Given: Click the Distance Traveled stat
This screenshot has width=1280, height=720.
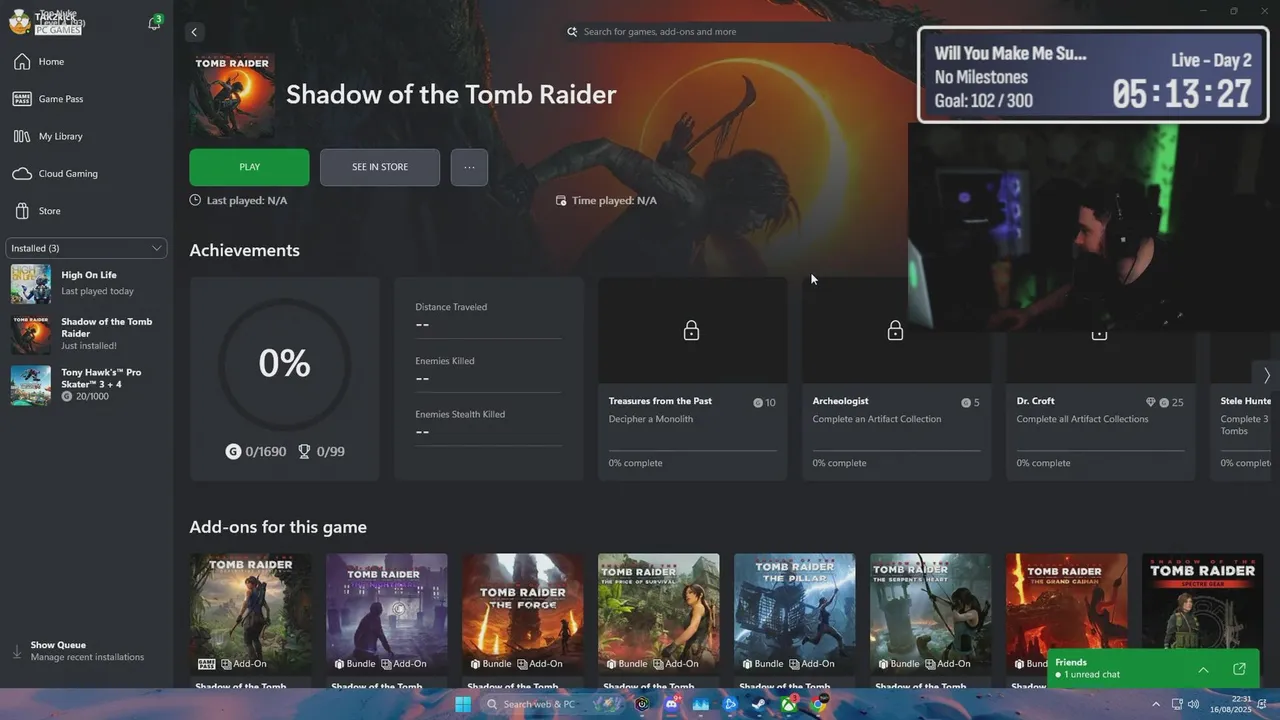Looking at the screenshot, I should tap(488, 316).
